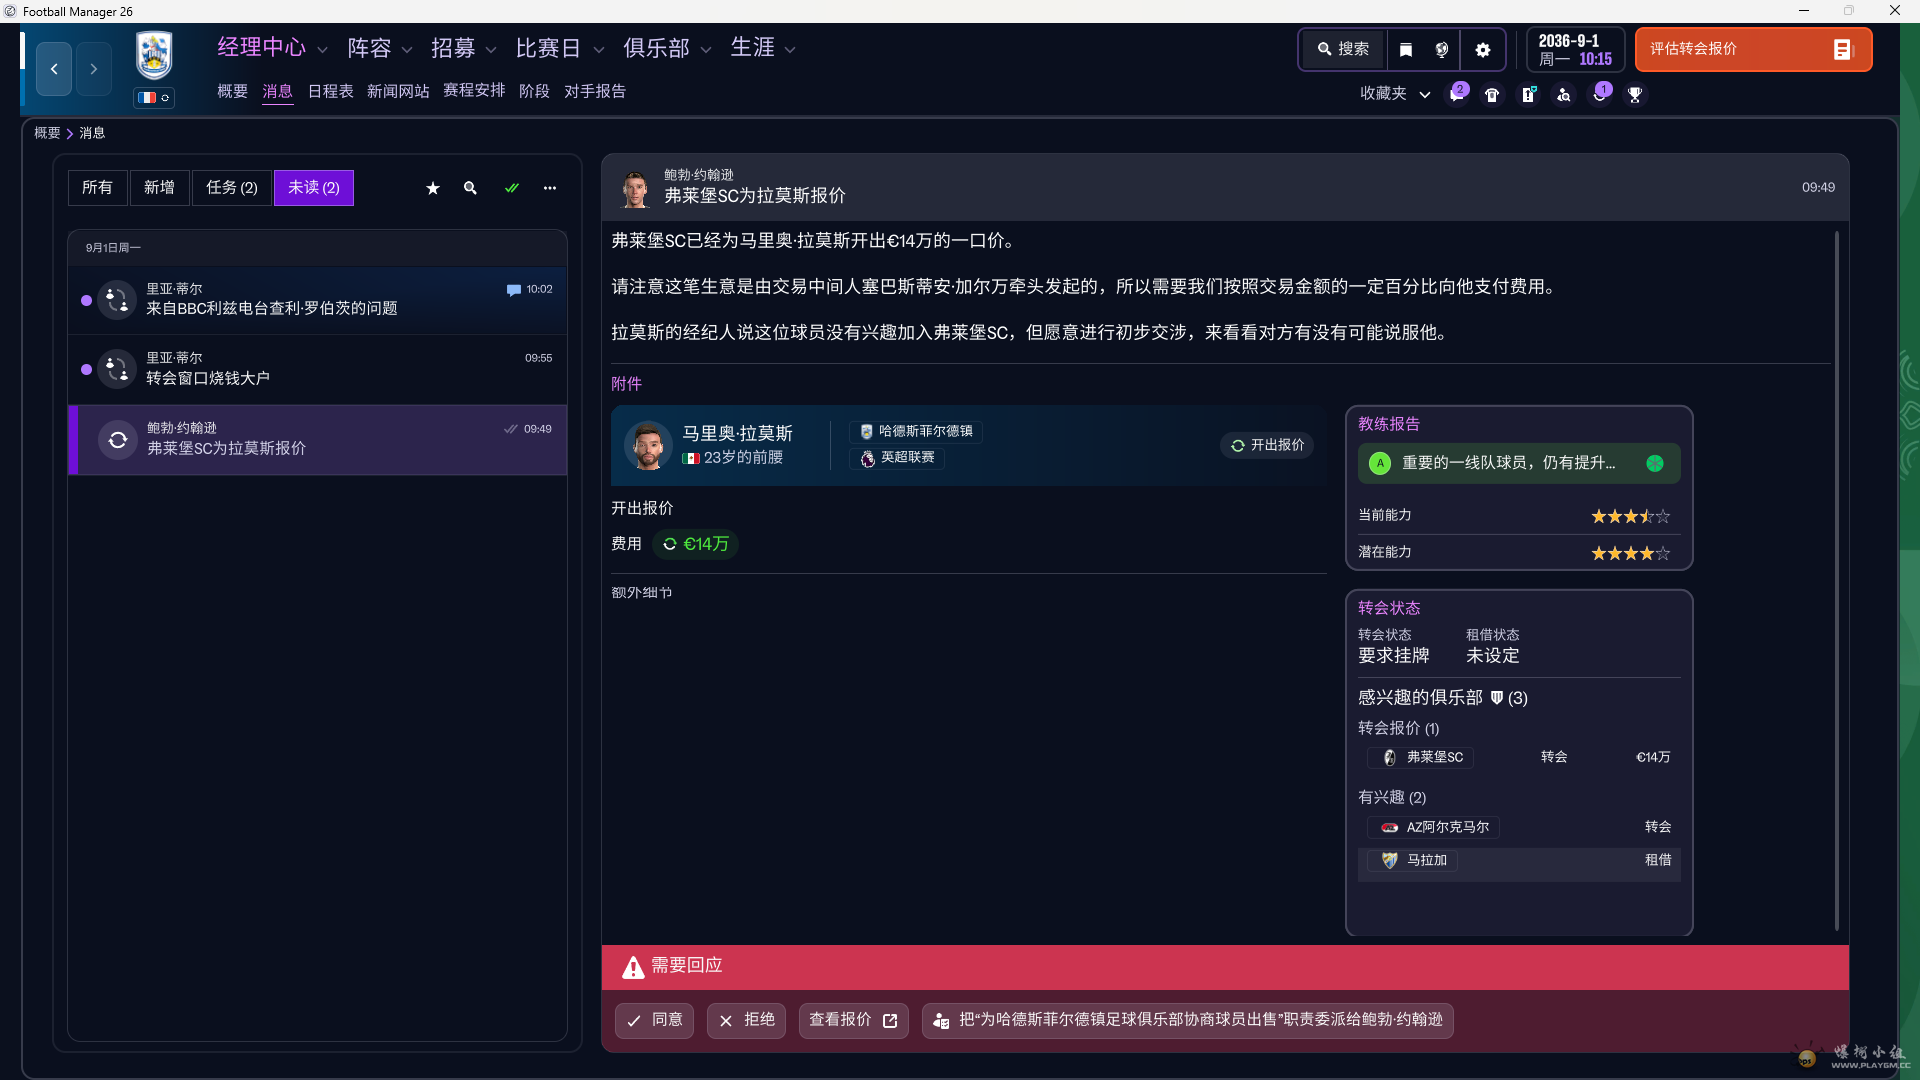Click 哈德斯菲尔德镇 club tag on player card
Viewport: 1920px width, 1080px height.
[916, 432]
